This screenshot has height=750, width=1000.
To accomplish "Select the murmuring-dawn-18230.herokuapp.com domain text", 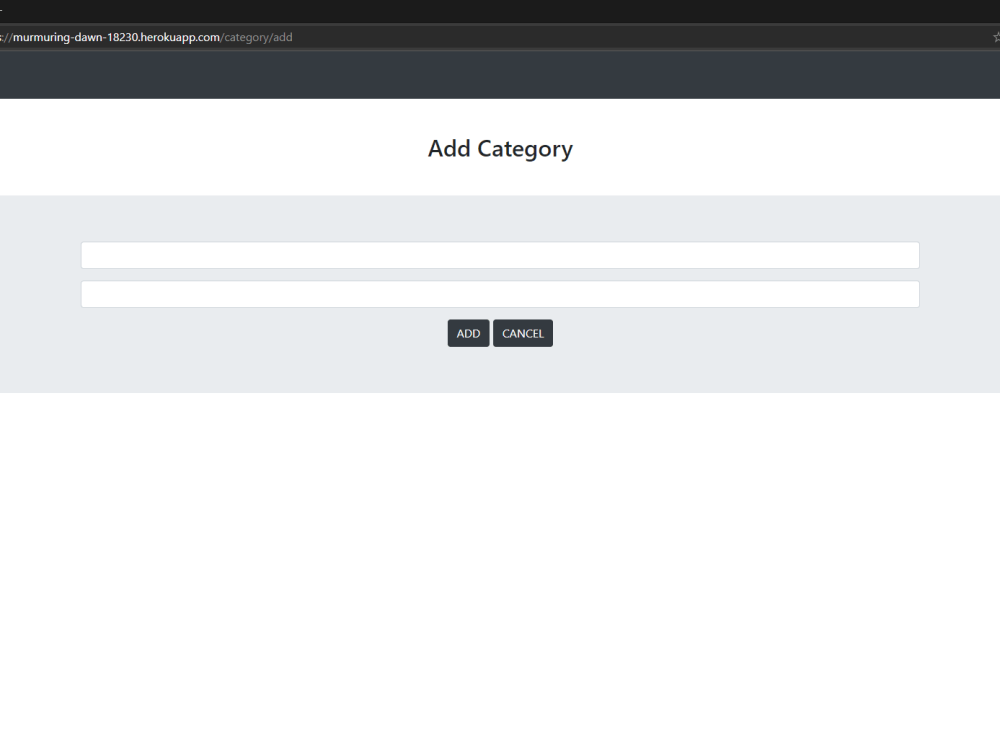I will tap(110, 37).
